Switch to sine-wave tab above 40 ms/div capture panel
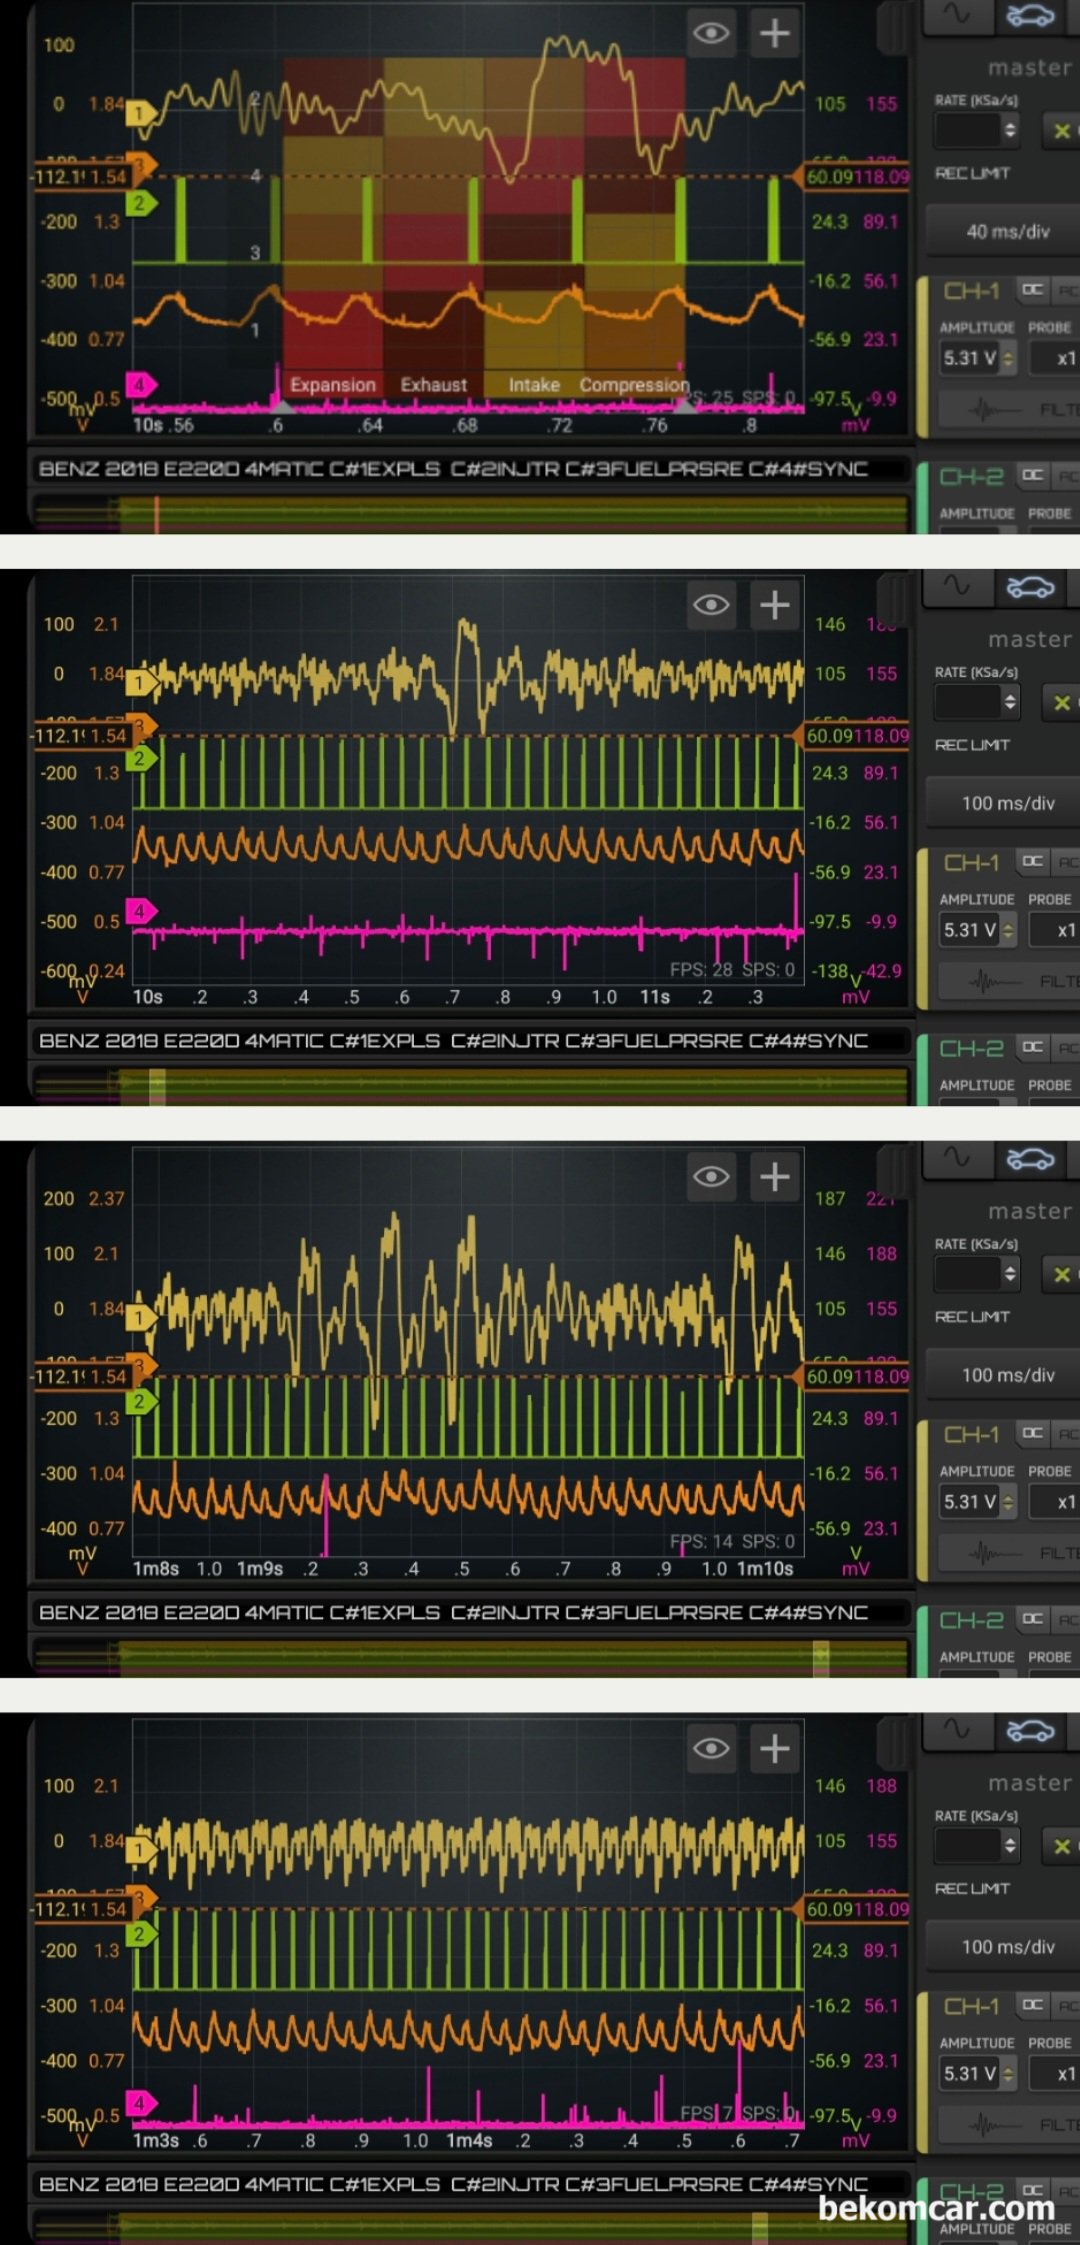 [x=957, y=15]
